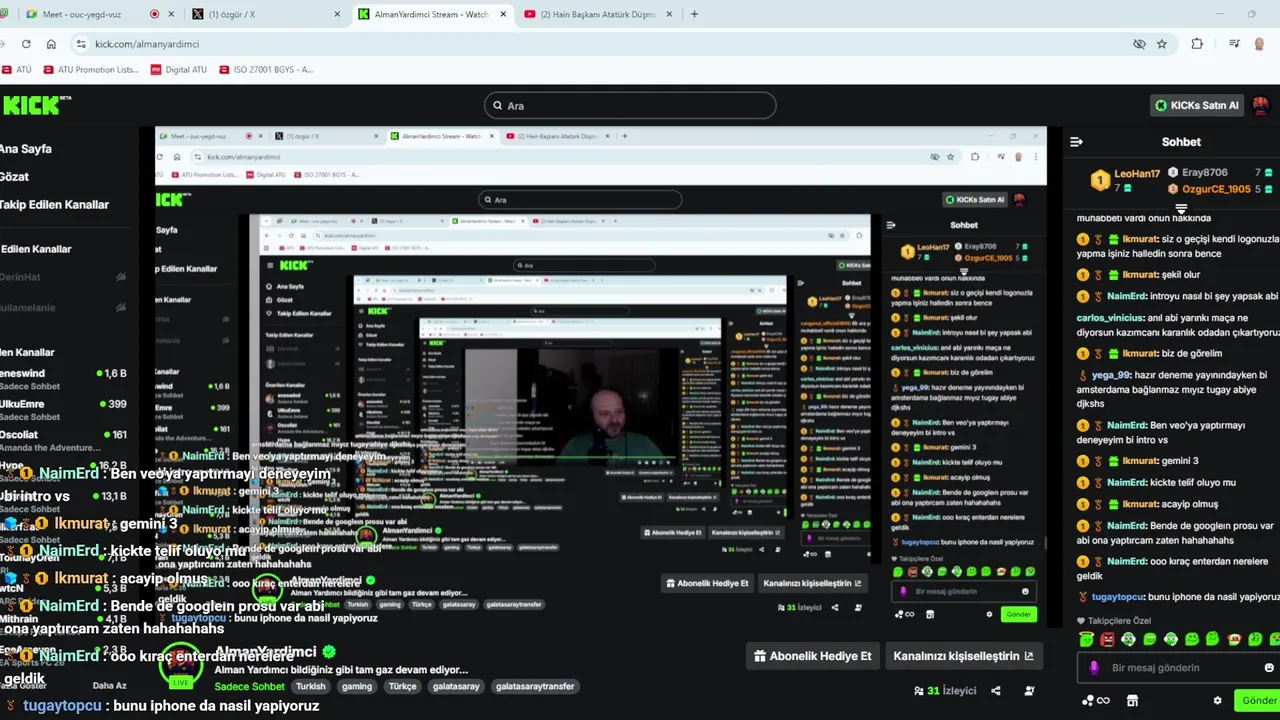Click the browser home button

51,44
